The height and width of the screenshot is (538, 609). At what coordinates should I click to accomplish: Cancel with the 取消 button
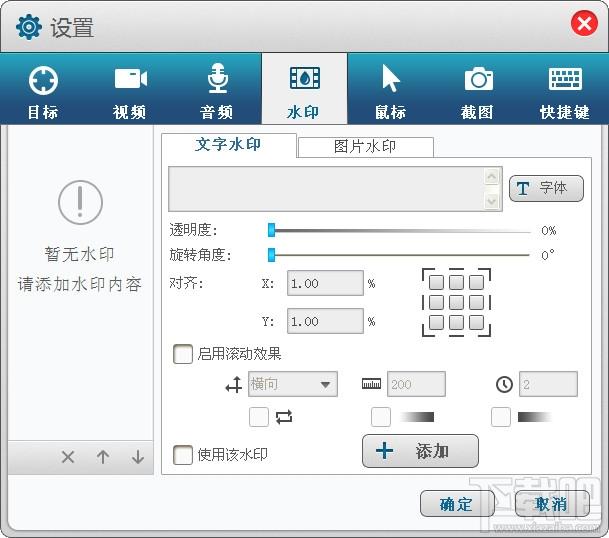(552, 504)
